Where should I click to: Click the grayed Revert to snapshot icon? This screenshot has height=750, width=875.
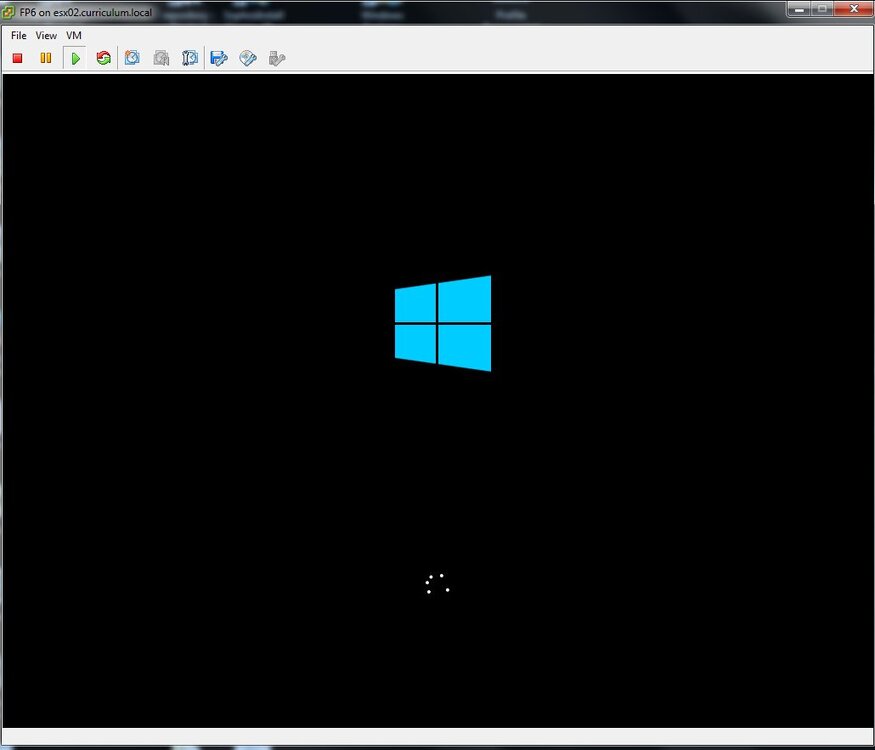pyautogui.click(x=161, y=58)
